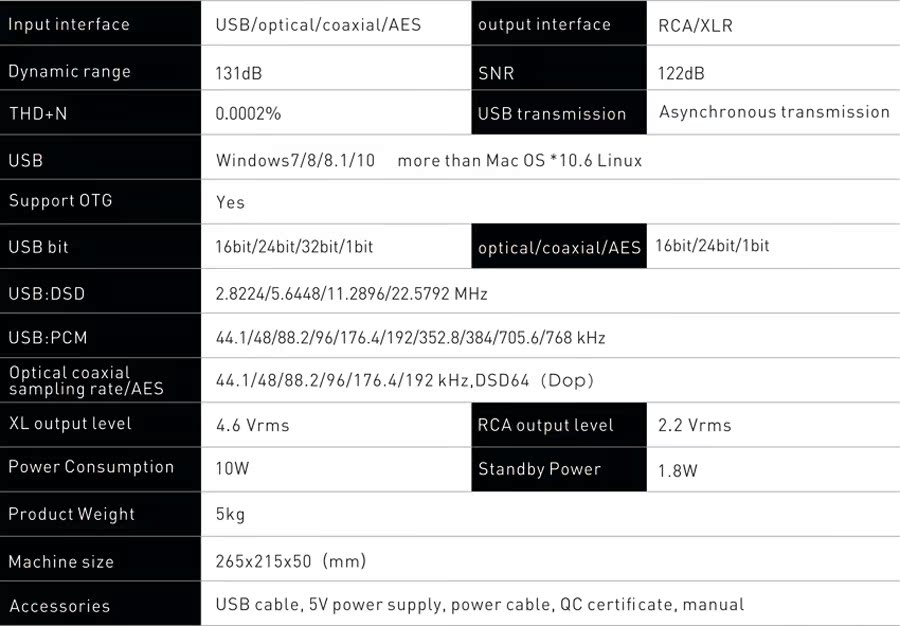Click the XL output level label
900x626 pixels.
point(70,424)
